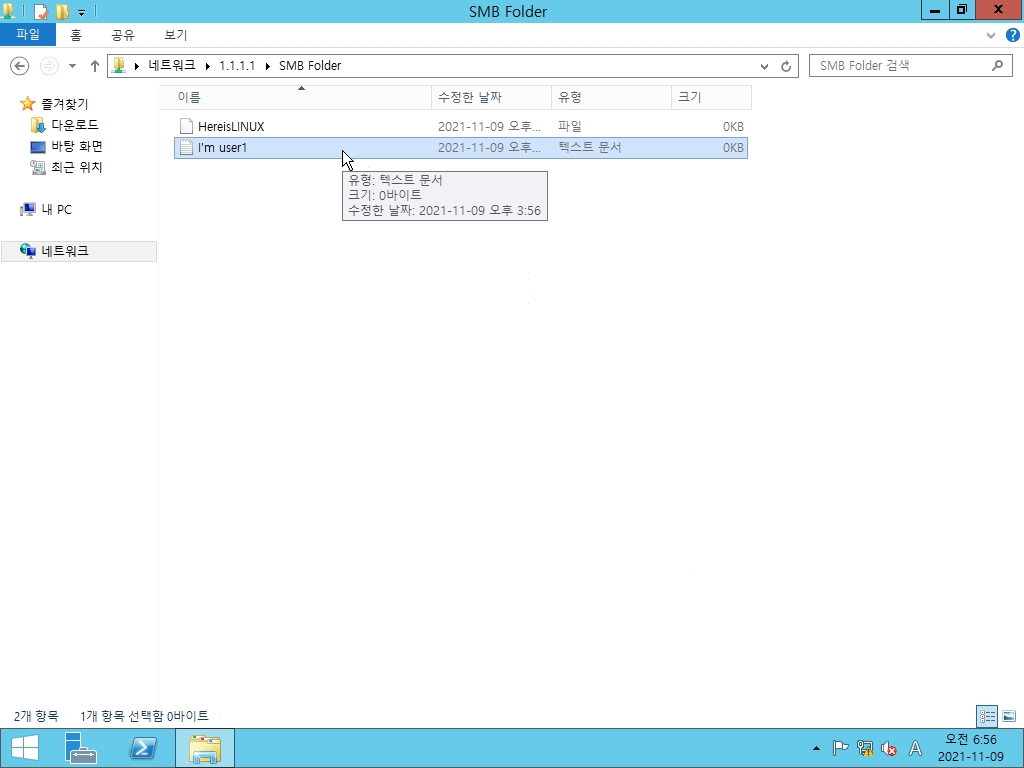Click the magnifier search icon

coord(997,65)
